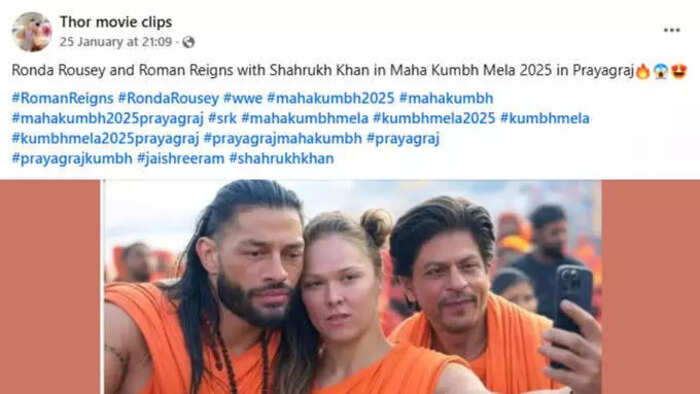Open the #mahakumbh2025 hashtag

[330, 98]
